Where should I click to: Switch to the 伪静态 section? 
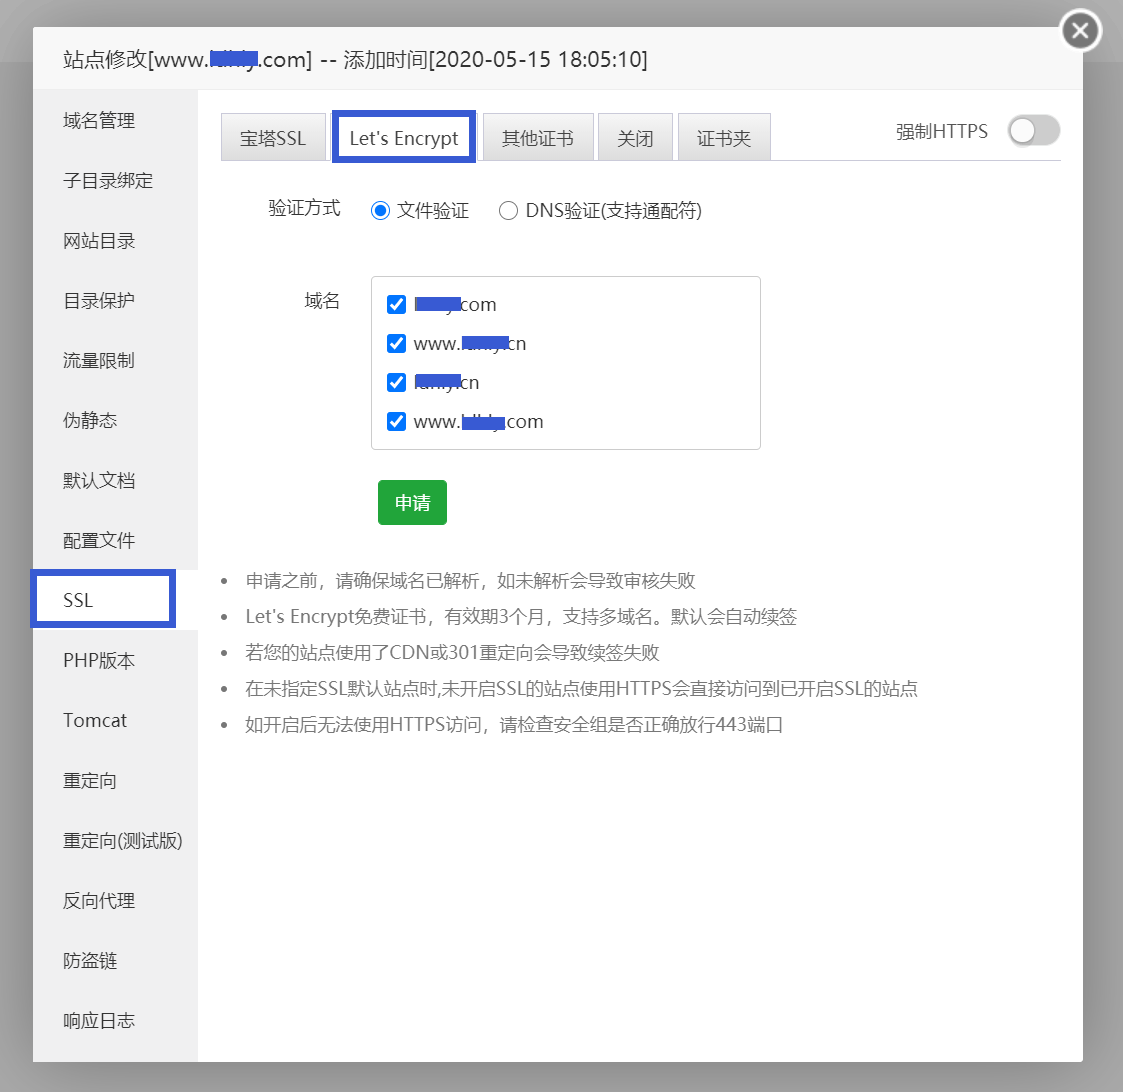[x=90, y=420]
